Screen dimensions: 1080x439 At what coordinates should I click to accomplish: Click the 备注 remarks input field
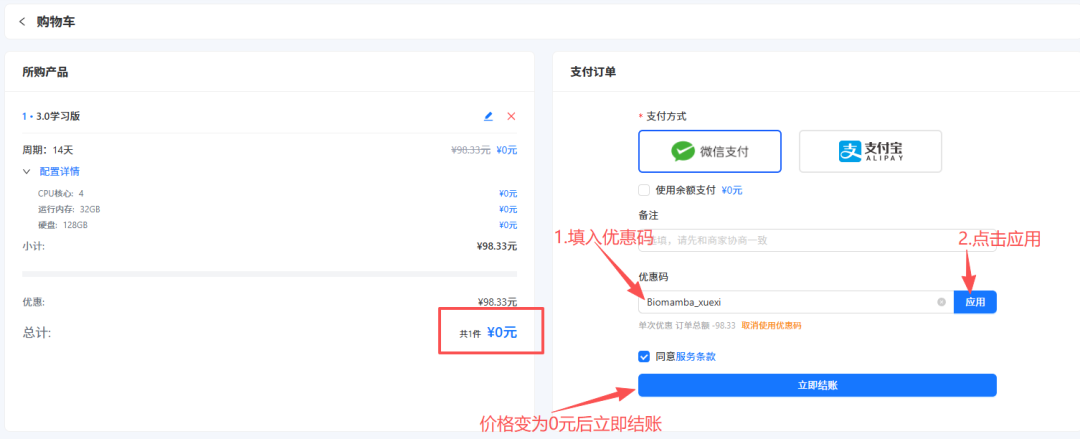(x=817, y=241)
